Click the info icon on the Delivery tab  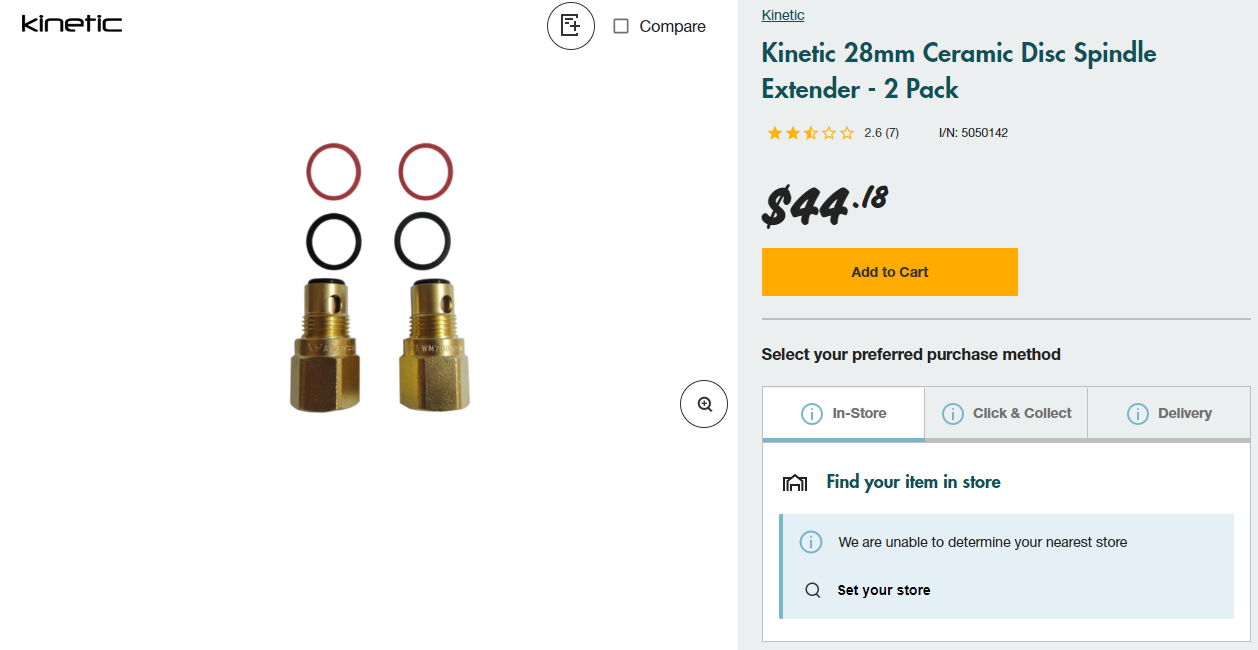pos(1136,412)
